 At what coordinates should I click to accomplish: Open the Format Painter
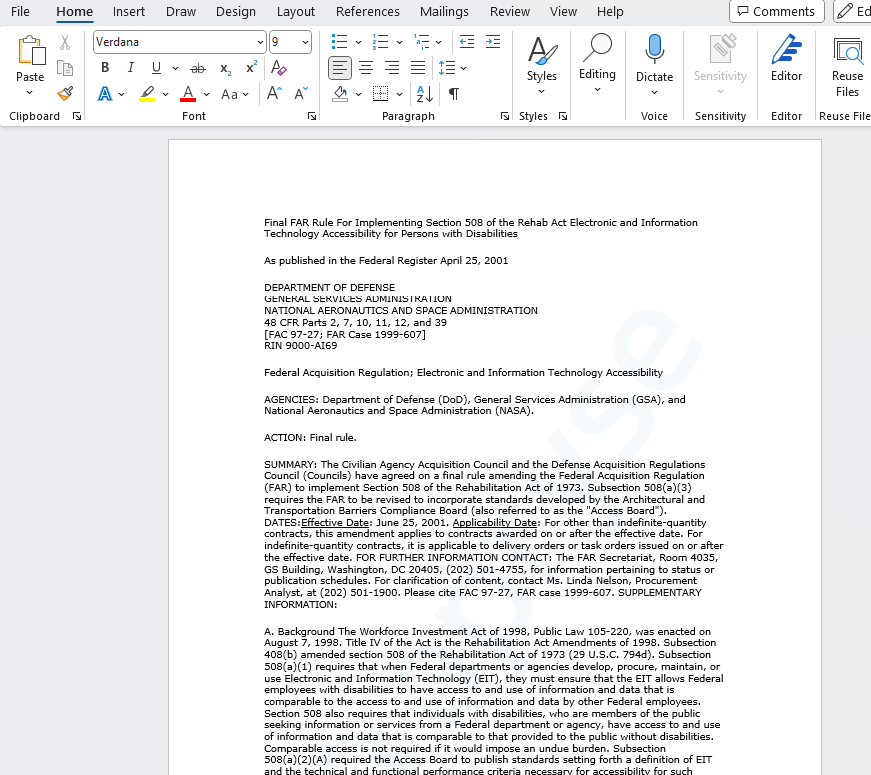(63, 93)
